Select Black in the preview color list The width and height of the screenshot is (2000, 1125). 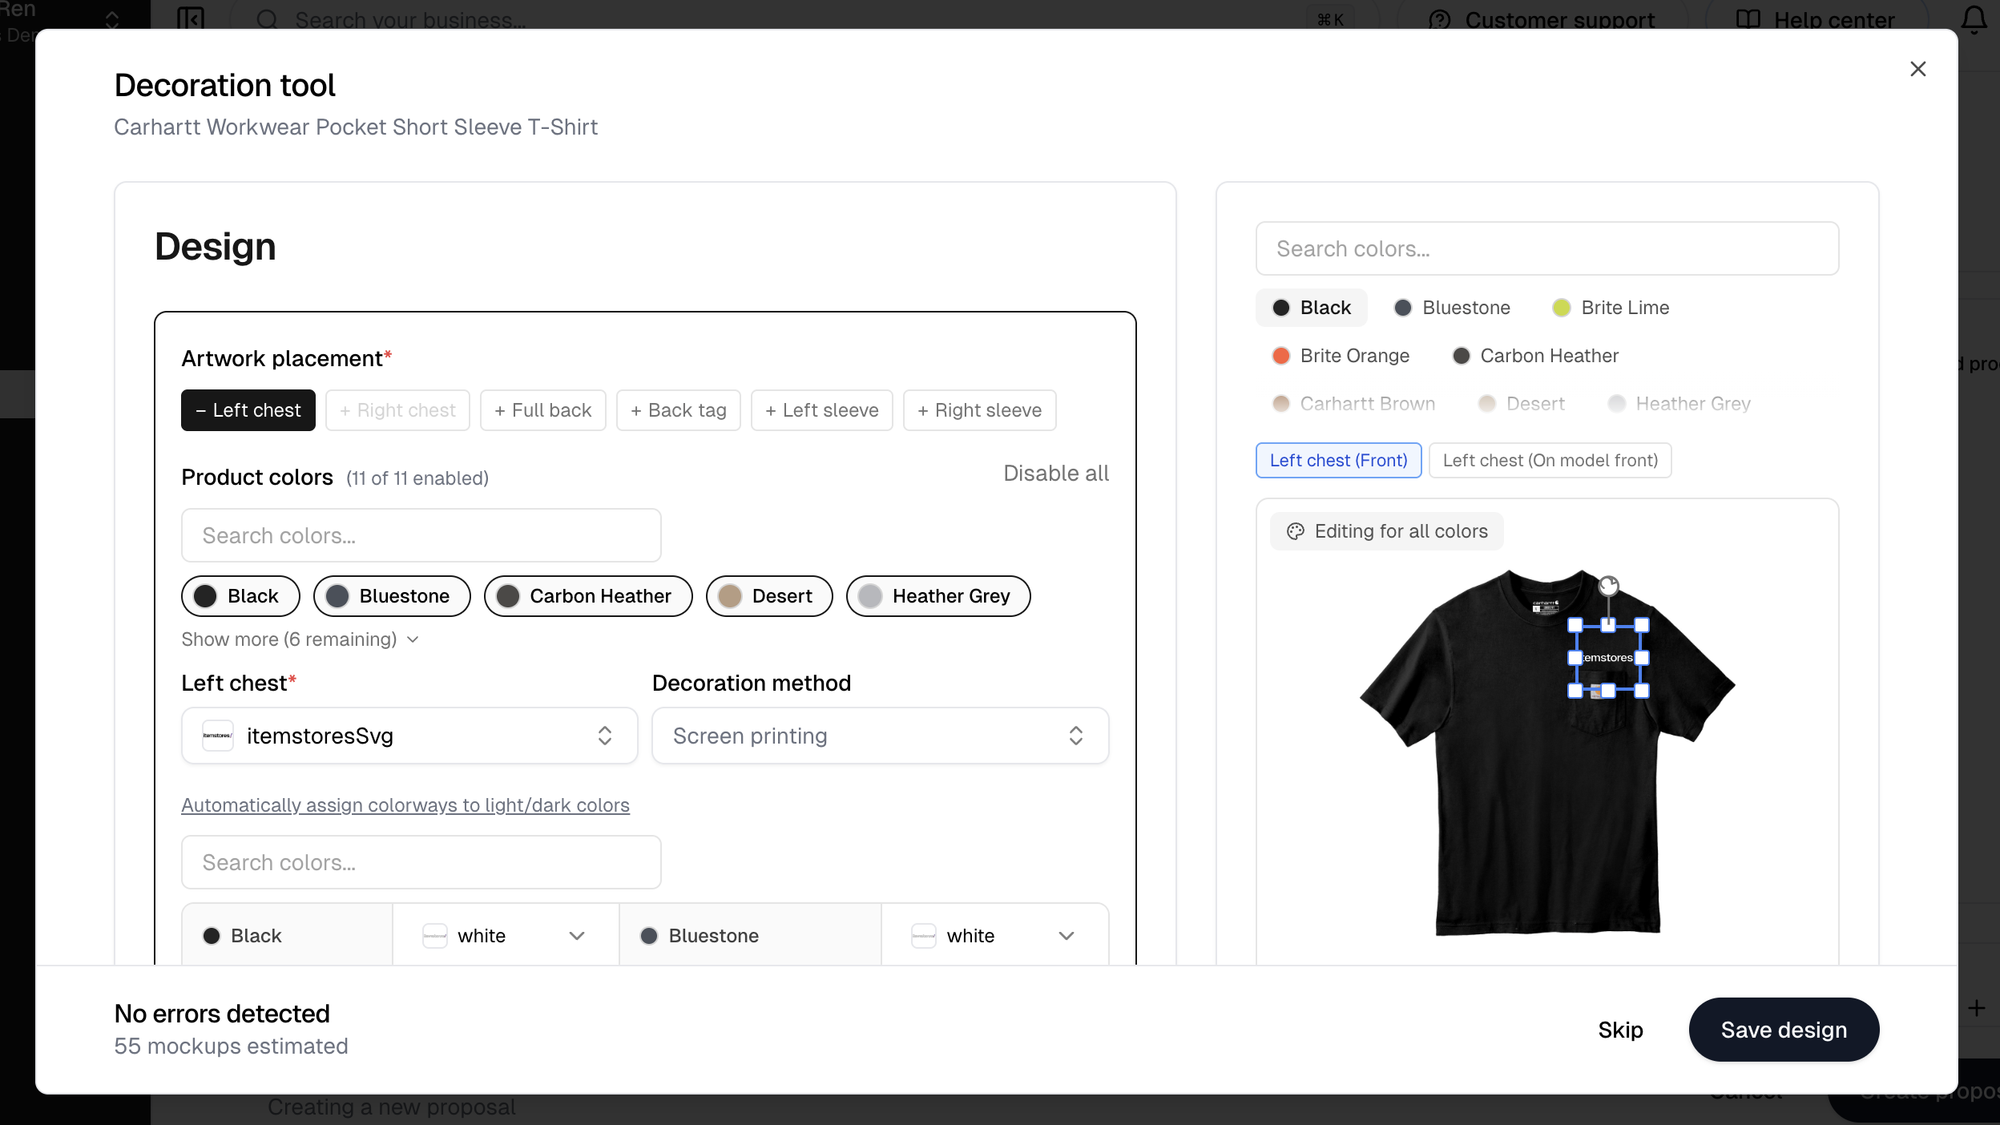point(1311,308)
